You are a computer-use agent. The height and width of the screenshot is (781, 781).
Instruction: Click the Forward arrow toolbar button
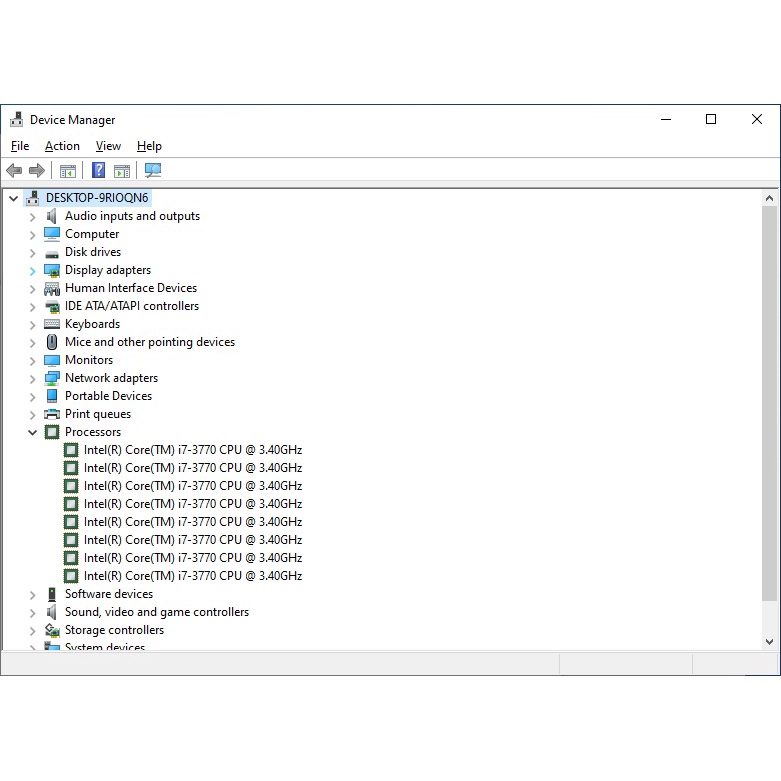(x=37, y=171)
